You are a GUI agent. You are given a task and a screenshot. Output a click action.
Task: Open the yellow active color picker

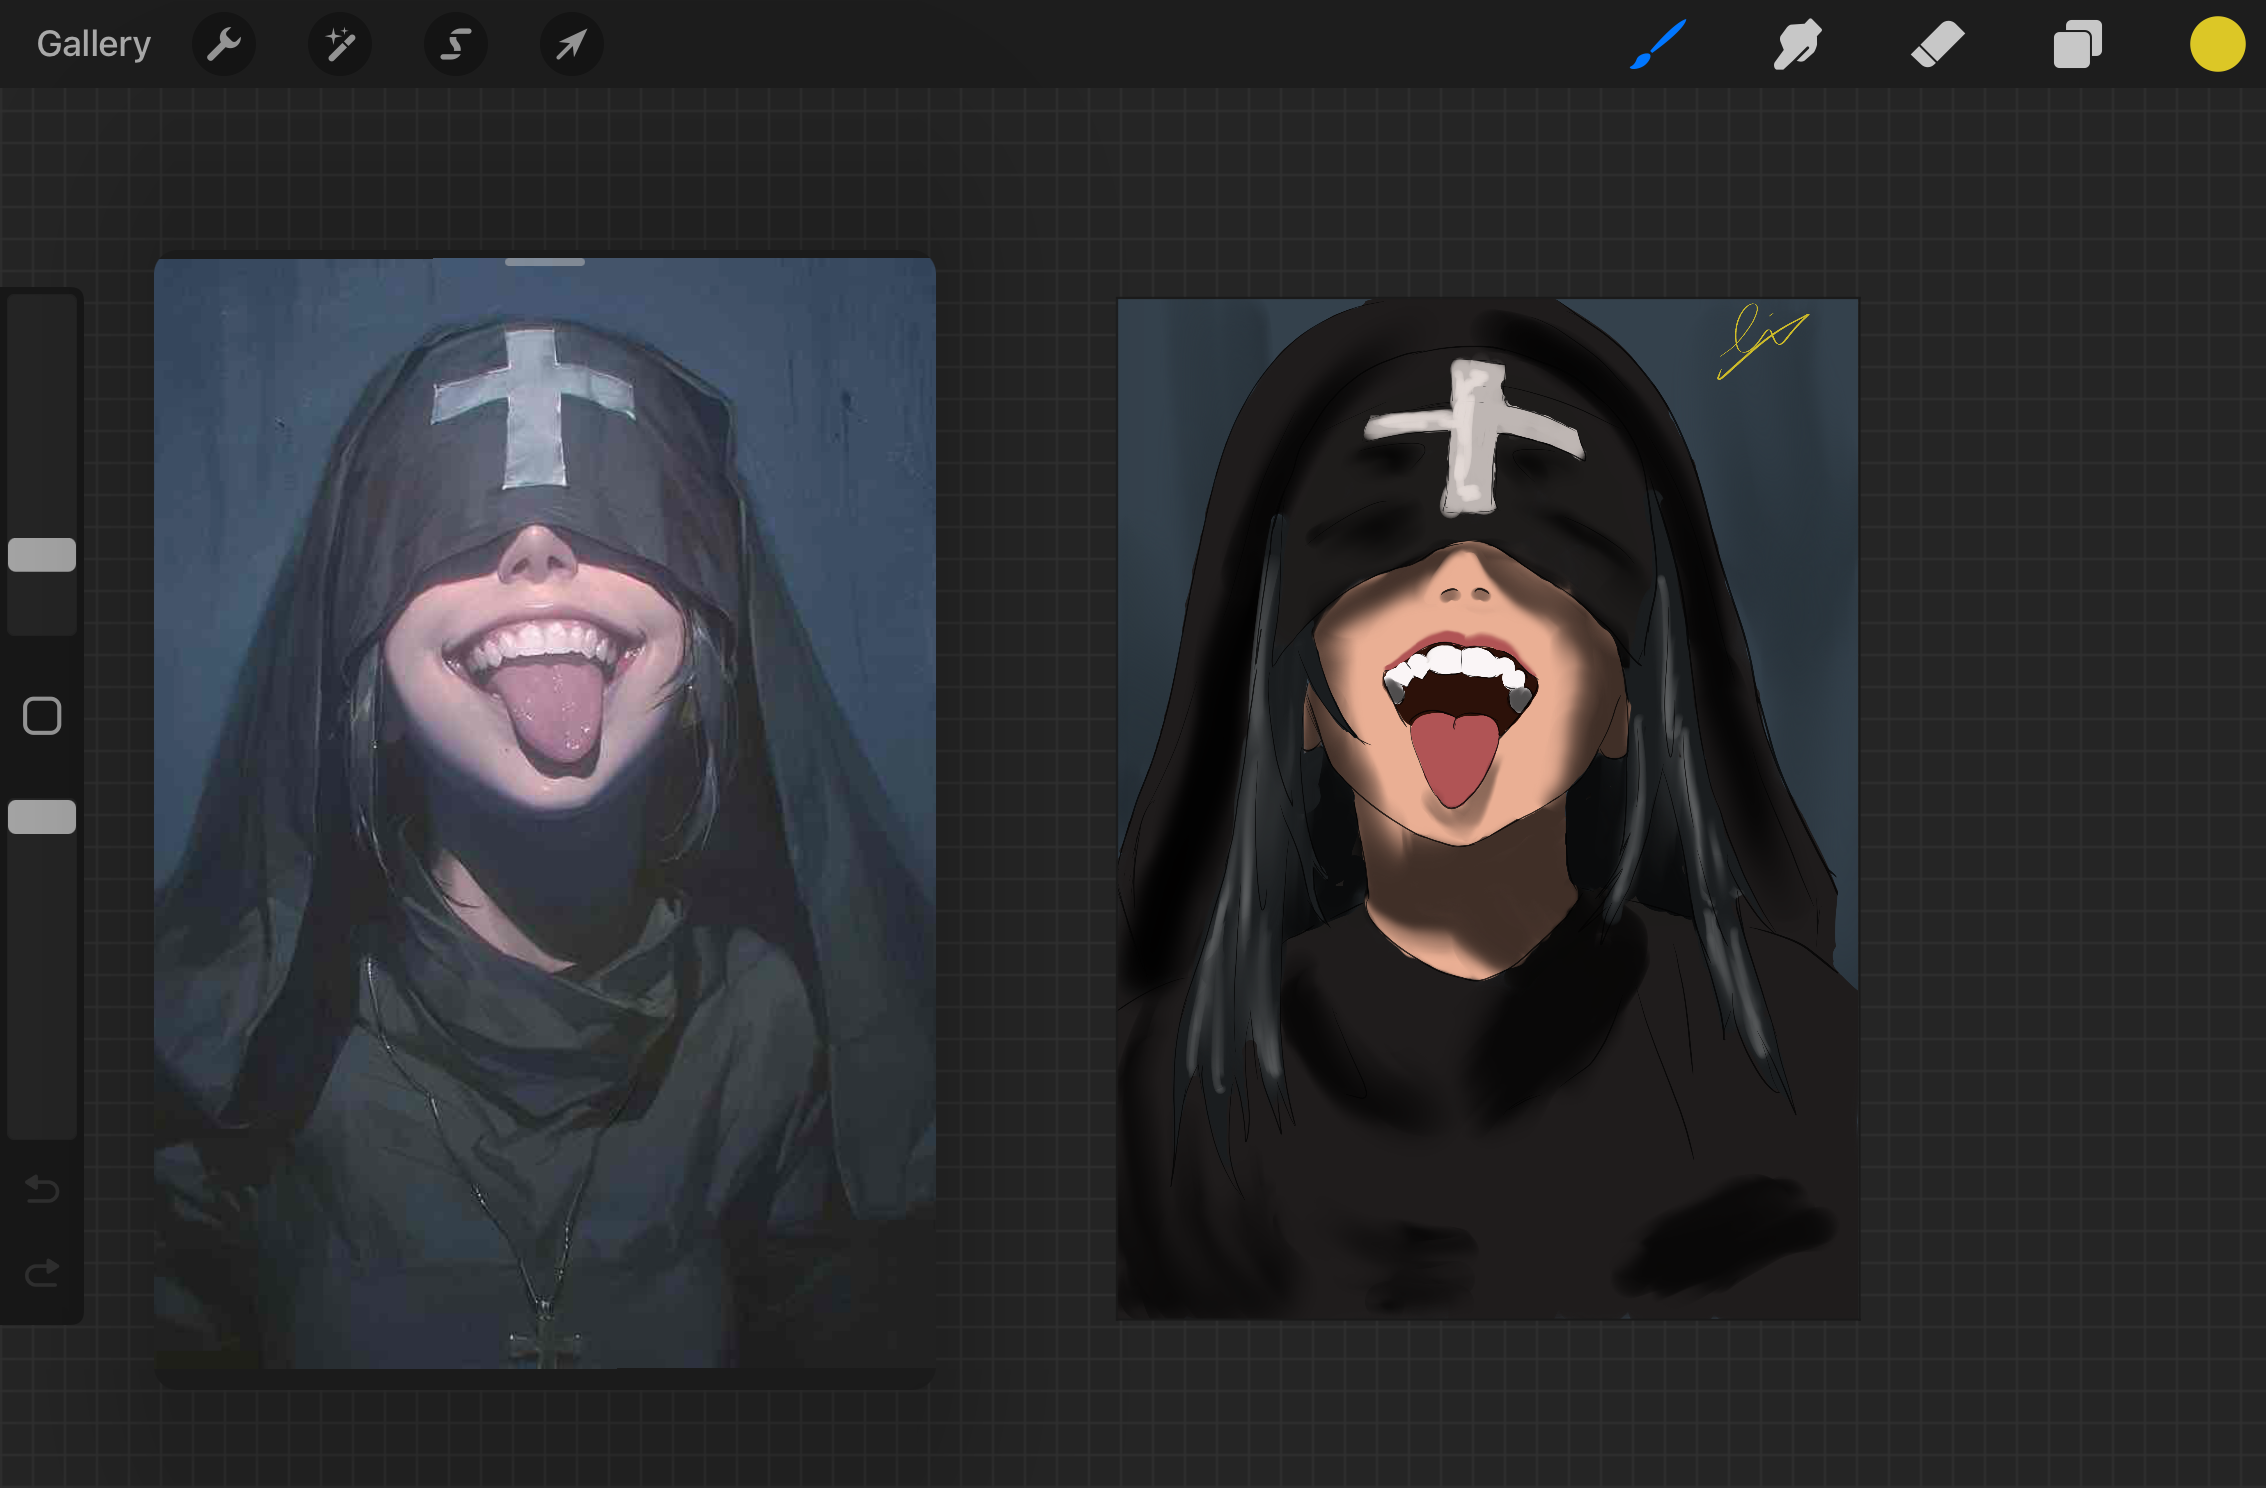2217,44
